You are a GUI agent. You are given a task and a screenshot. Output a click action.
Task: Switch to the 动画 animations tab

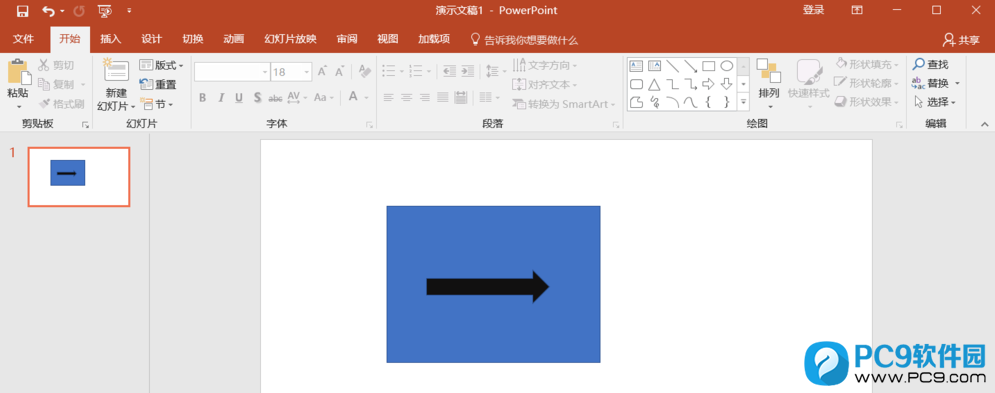[234, 39]
